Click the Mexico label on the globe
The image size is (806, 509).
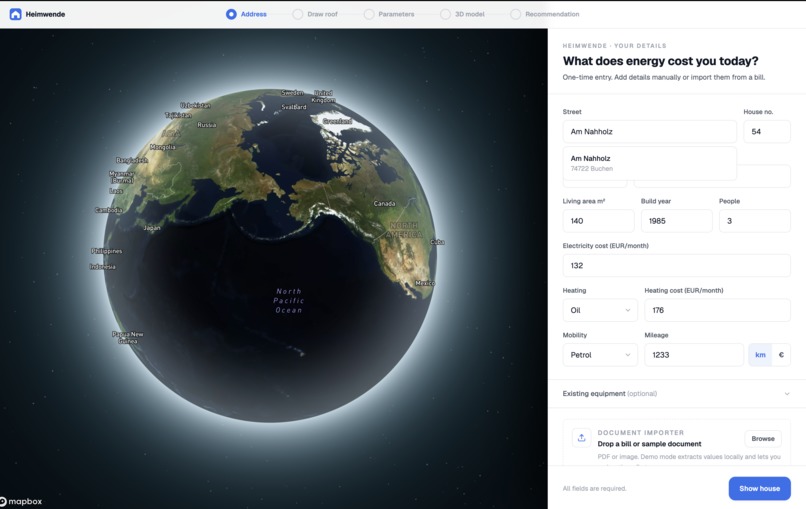pyautogui.click(x=425, y=283)
